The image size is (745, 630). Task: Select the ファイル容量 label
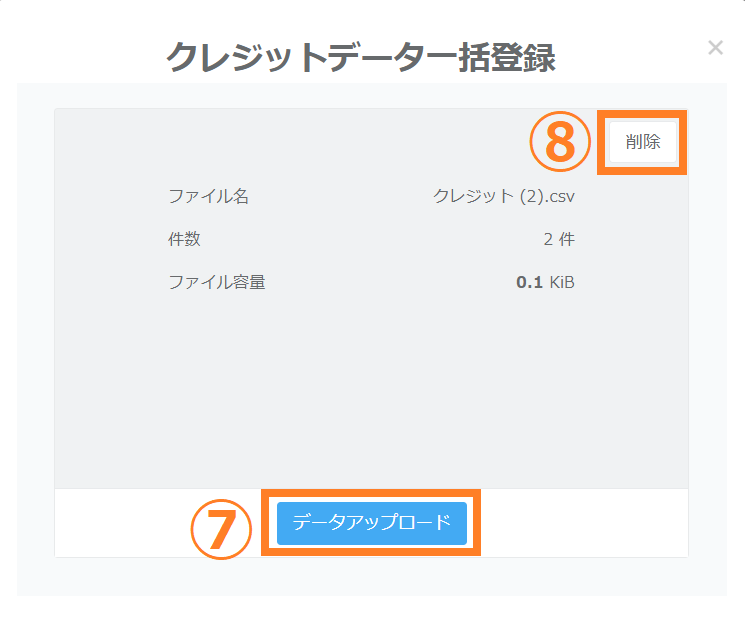point(216,282)
